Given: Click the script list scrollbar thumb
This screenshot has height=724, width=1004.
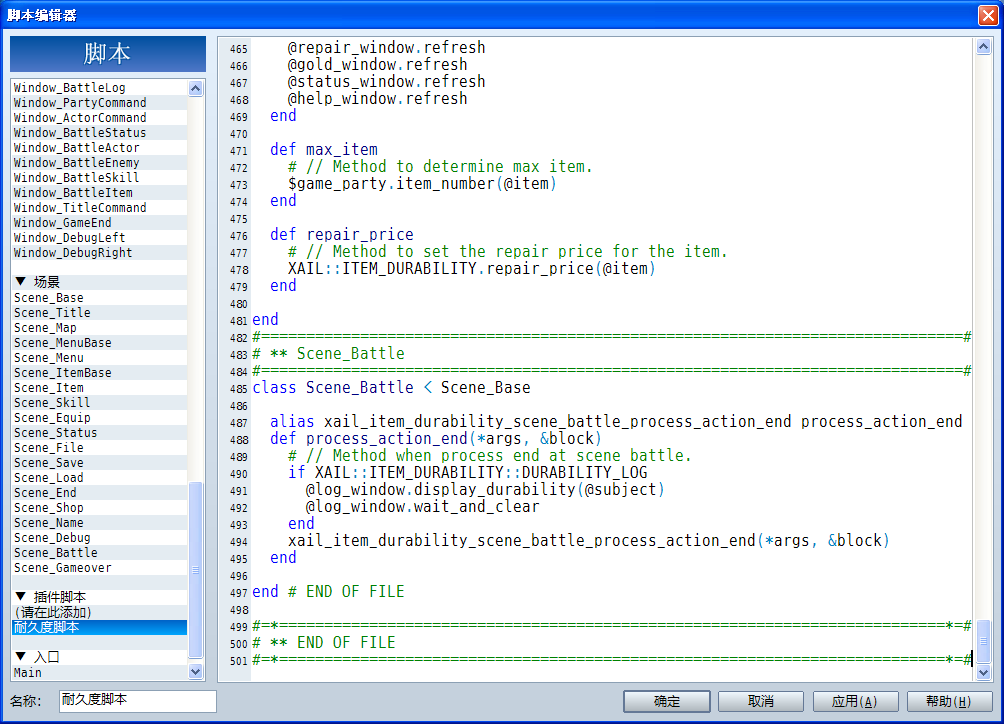Looking at the screenshot, I should tap(196, 570).
